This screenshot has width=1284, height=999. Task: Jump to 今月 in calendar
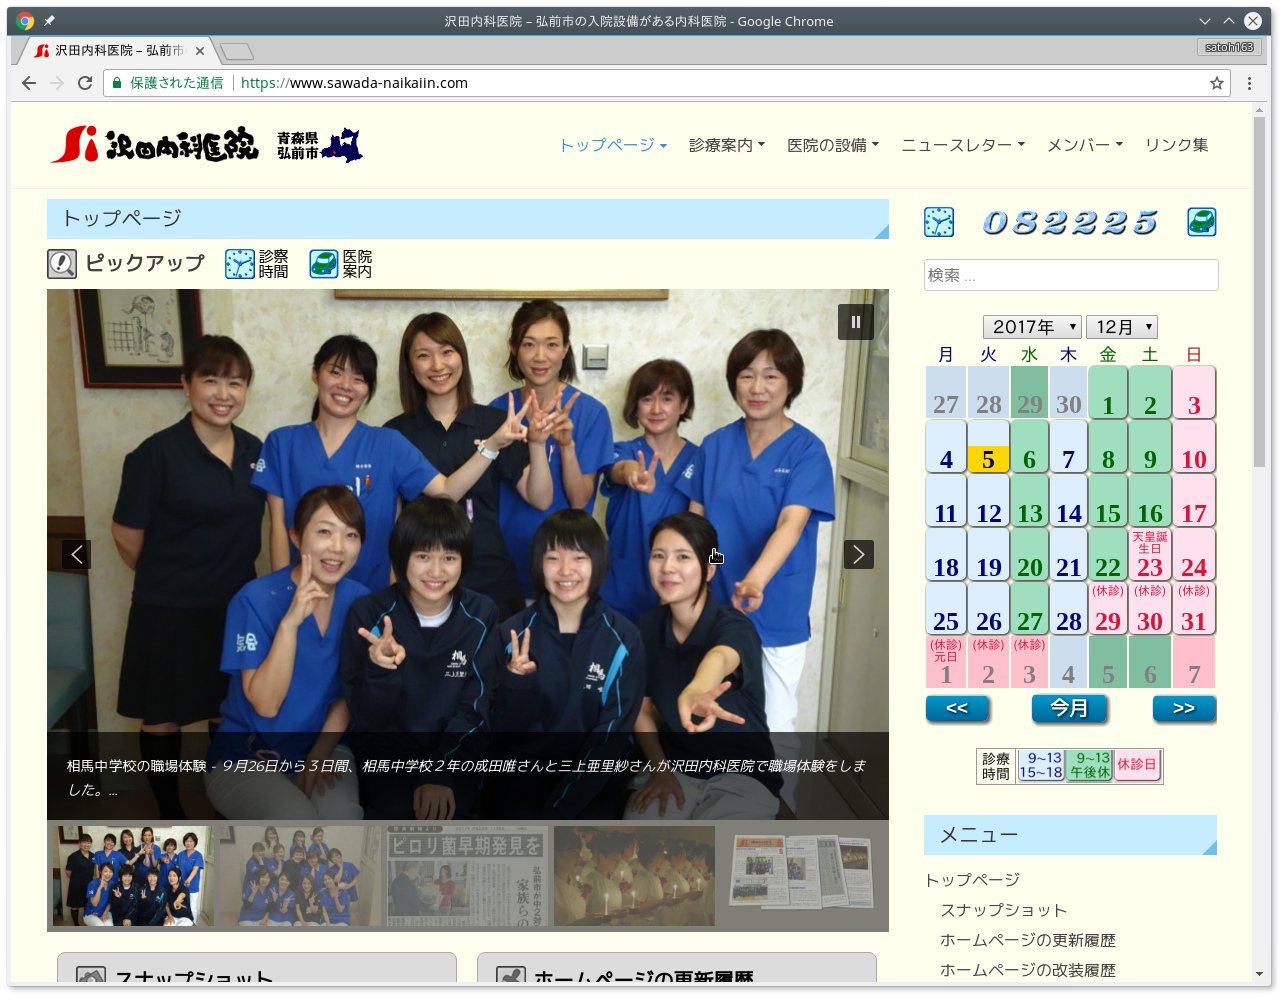coord(1069,708)
